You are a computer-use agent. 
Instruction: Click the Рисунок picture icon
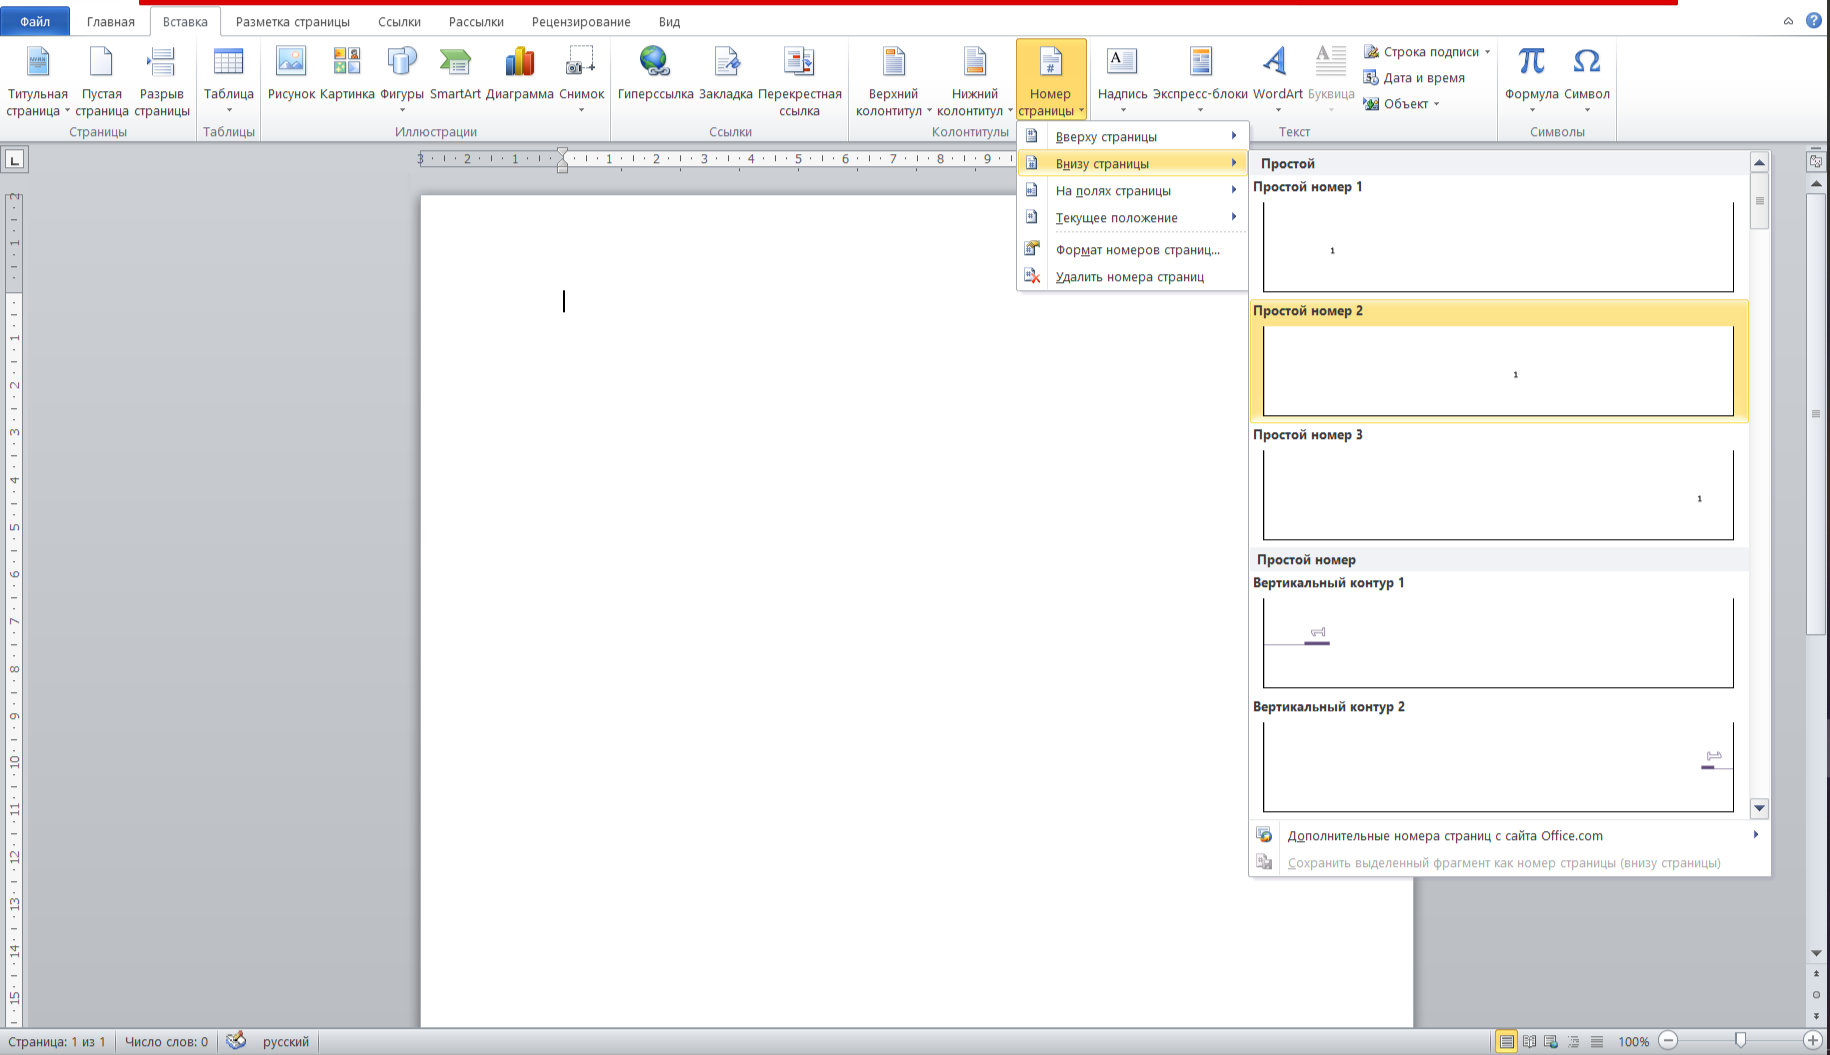click(x=291, y=74)
